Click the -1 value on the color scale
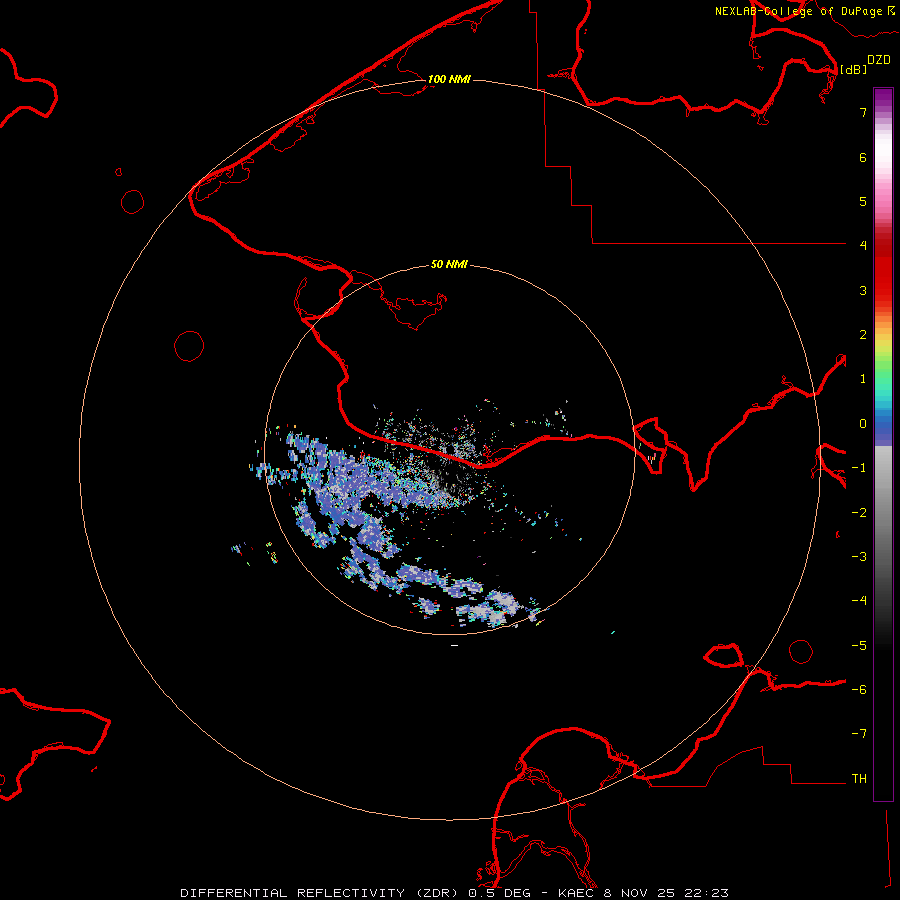900x900 pixels. pos(859,468)
